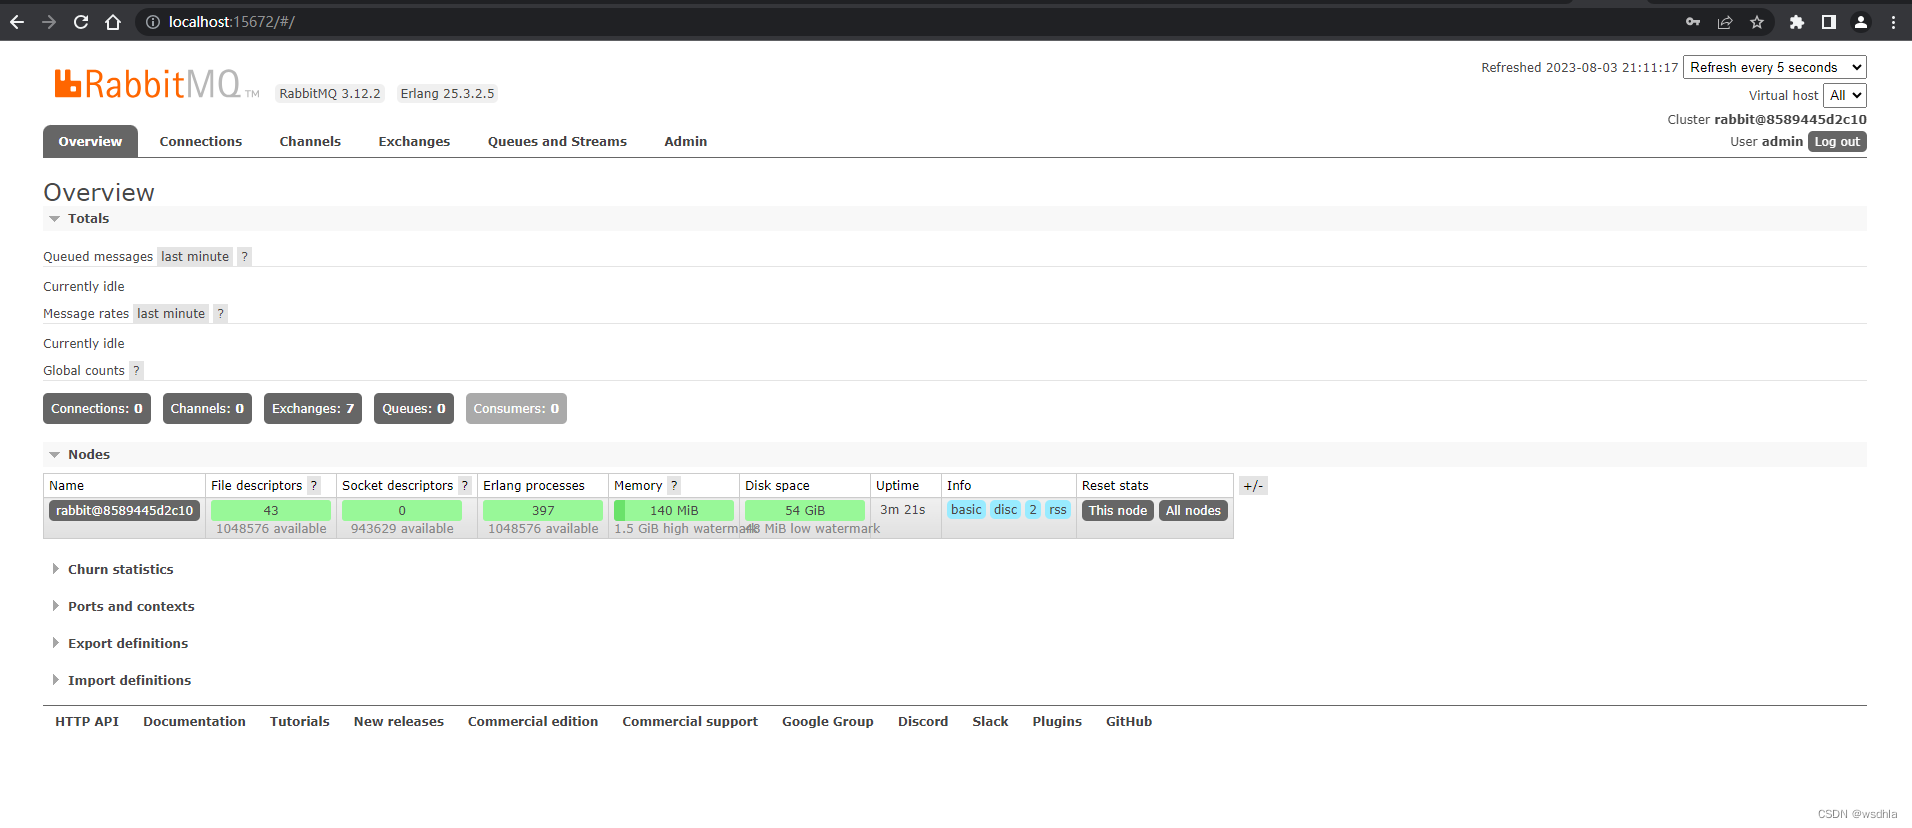Open the Virtual host dropdown

(x=1845, y=95)
